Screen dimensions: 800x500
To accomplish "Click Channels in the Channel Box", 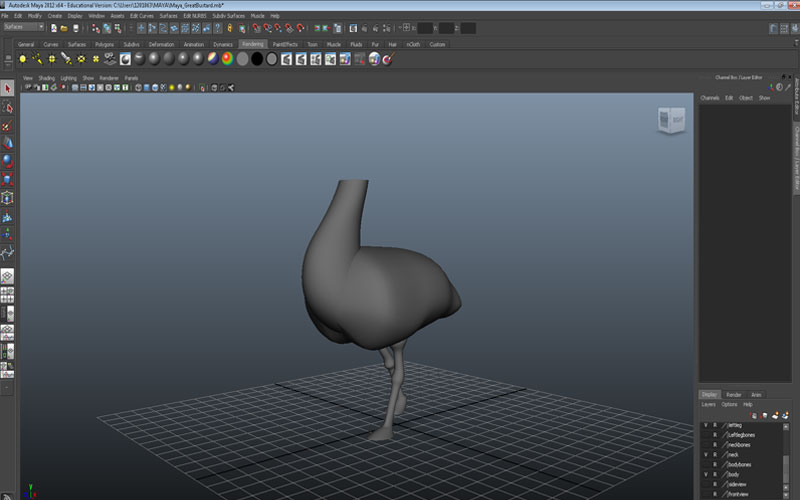I will [710, 98].
